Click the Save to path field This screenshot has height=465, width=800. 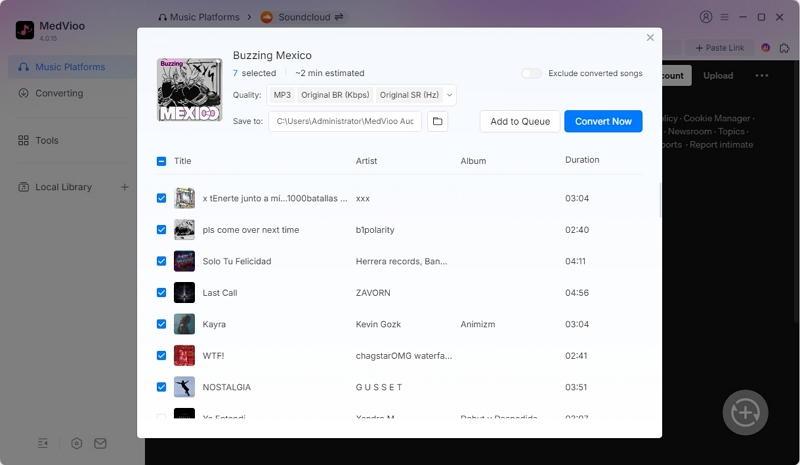pyautogui.click(x=345, y=121)
